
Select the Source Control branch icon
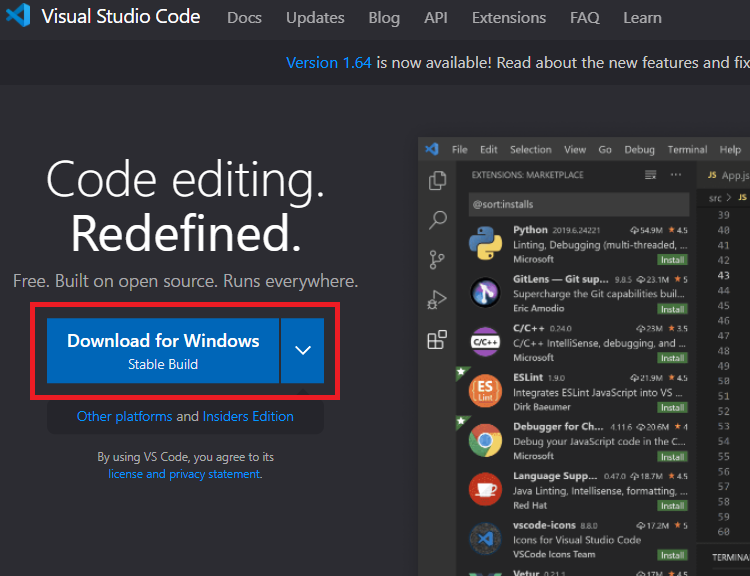pyautogui.click(x=436, y=260)
